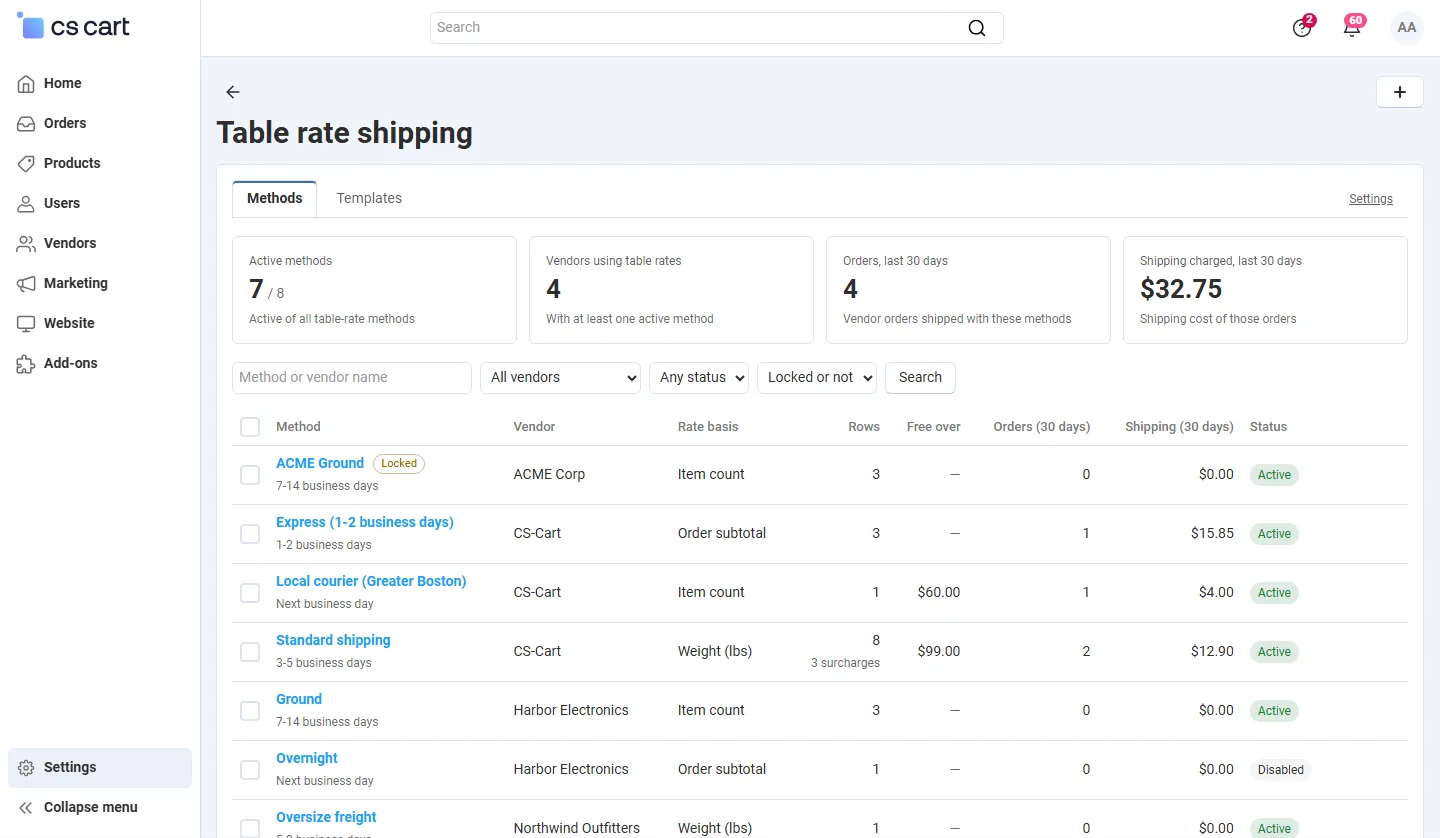Open the Overnight method link

[x=307, y=758]
